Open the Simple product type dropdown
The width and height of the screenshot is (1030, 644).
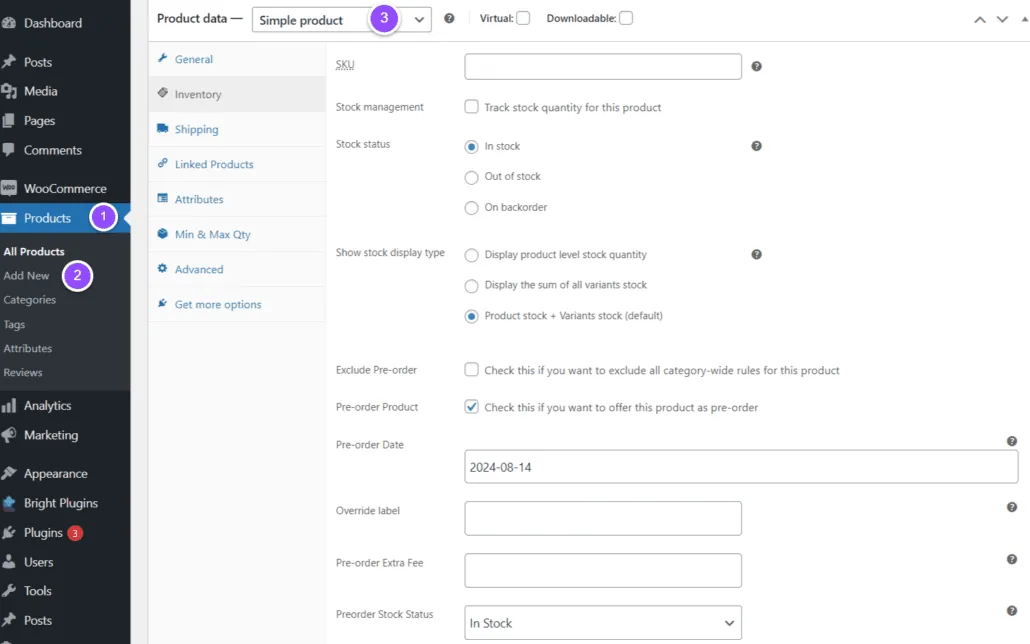[x=342, y=20]
